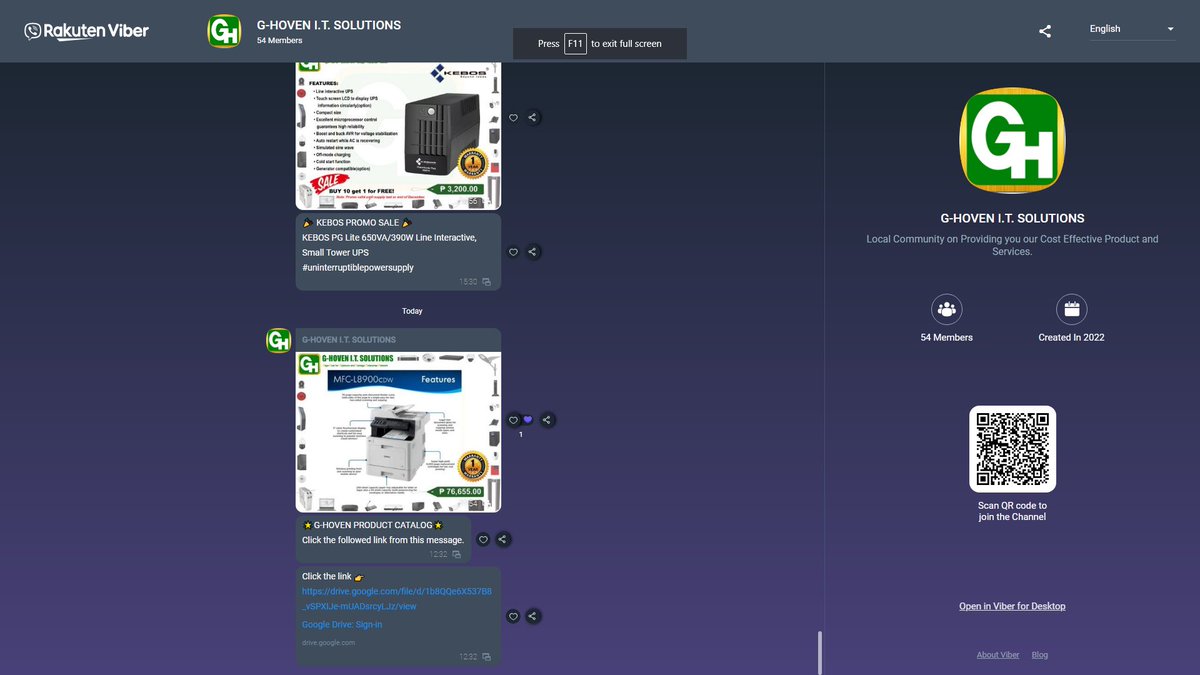This screenshot has height=675, width=1200.
Task: Share the Google Drive link message
Action: pyautogui.click(x=533, y=616)
